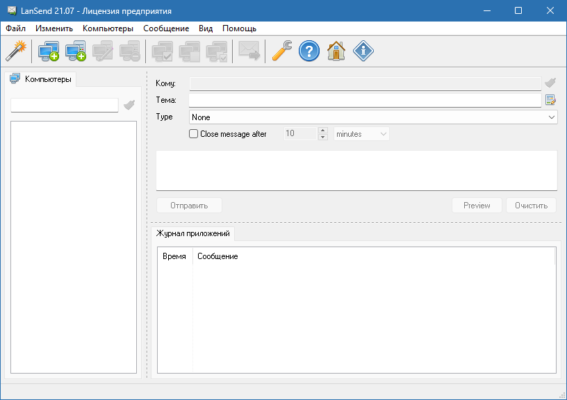The width and height of the screenshot is (567, 400).
Task: Click the Отправить button
Action: [x=189, y=205]
